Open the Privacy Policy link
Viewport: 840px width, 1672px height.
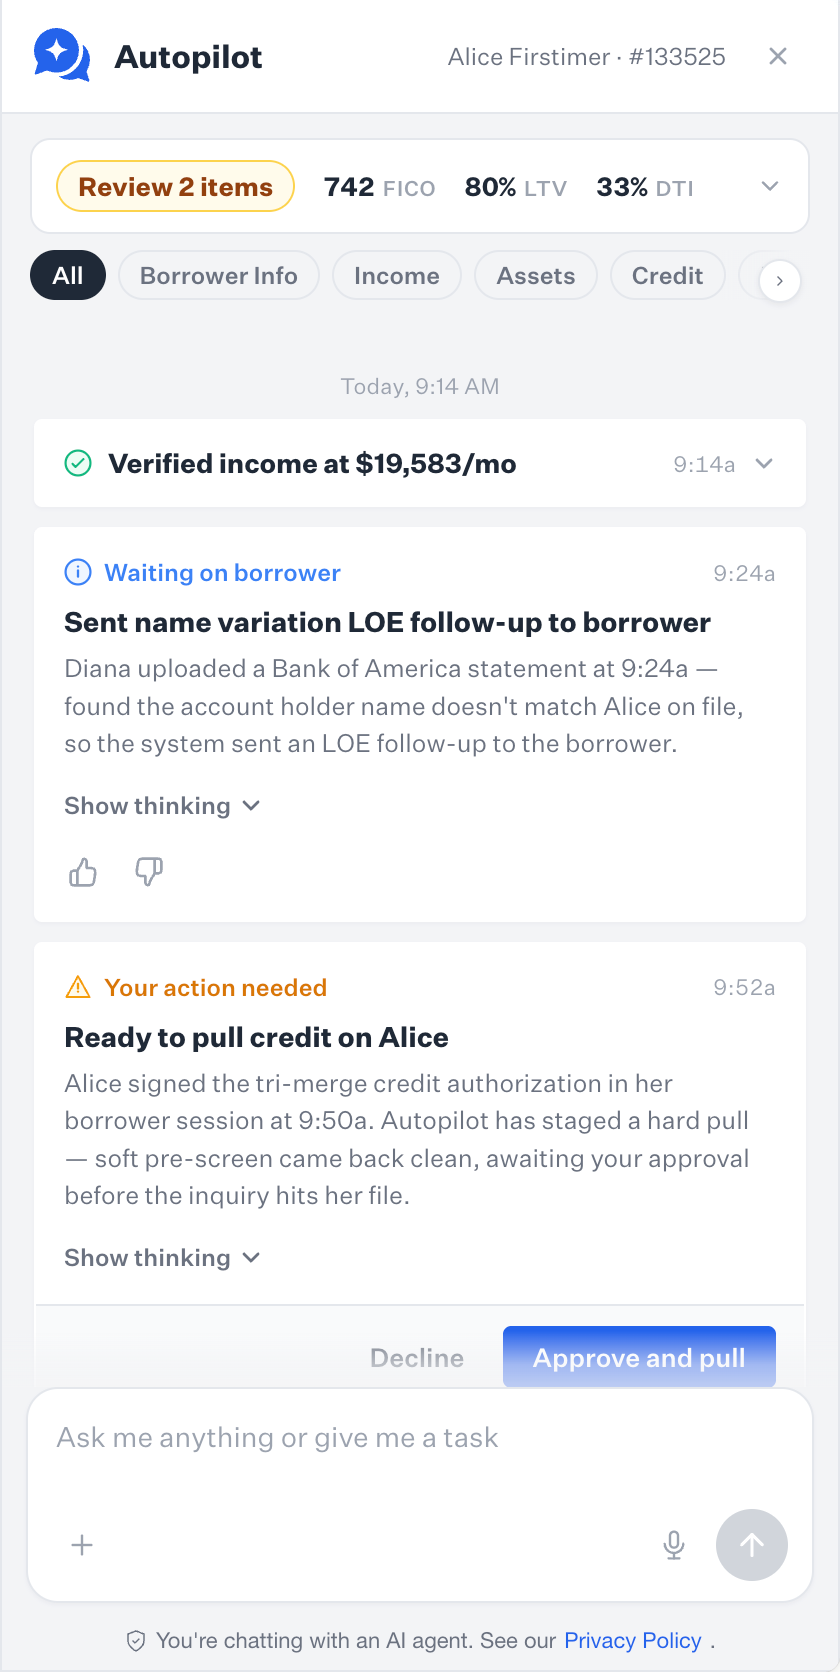[633, 1641]
